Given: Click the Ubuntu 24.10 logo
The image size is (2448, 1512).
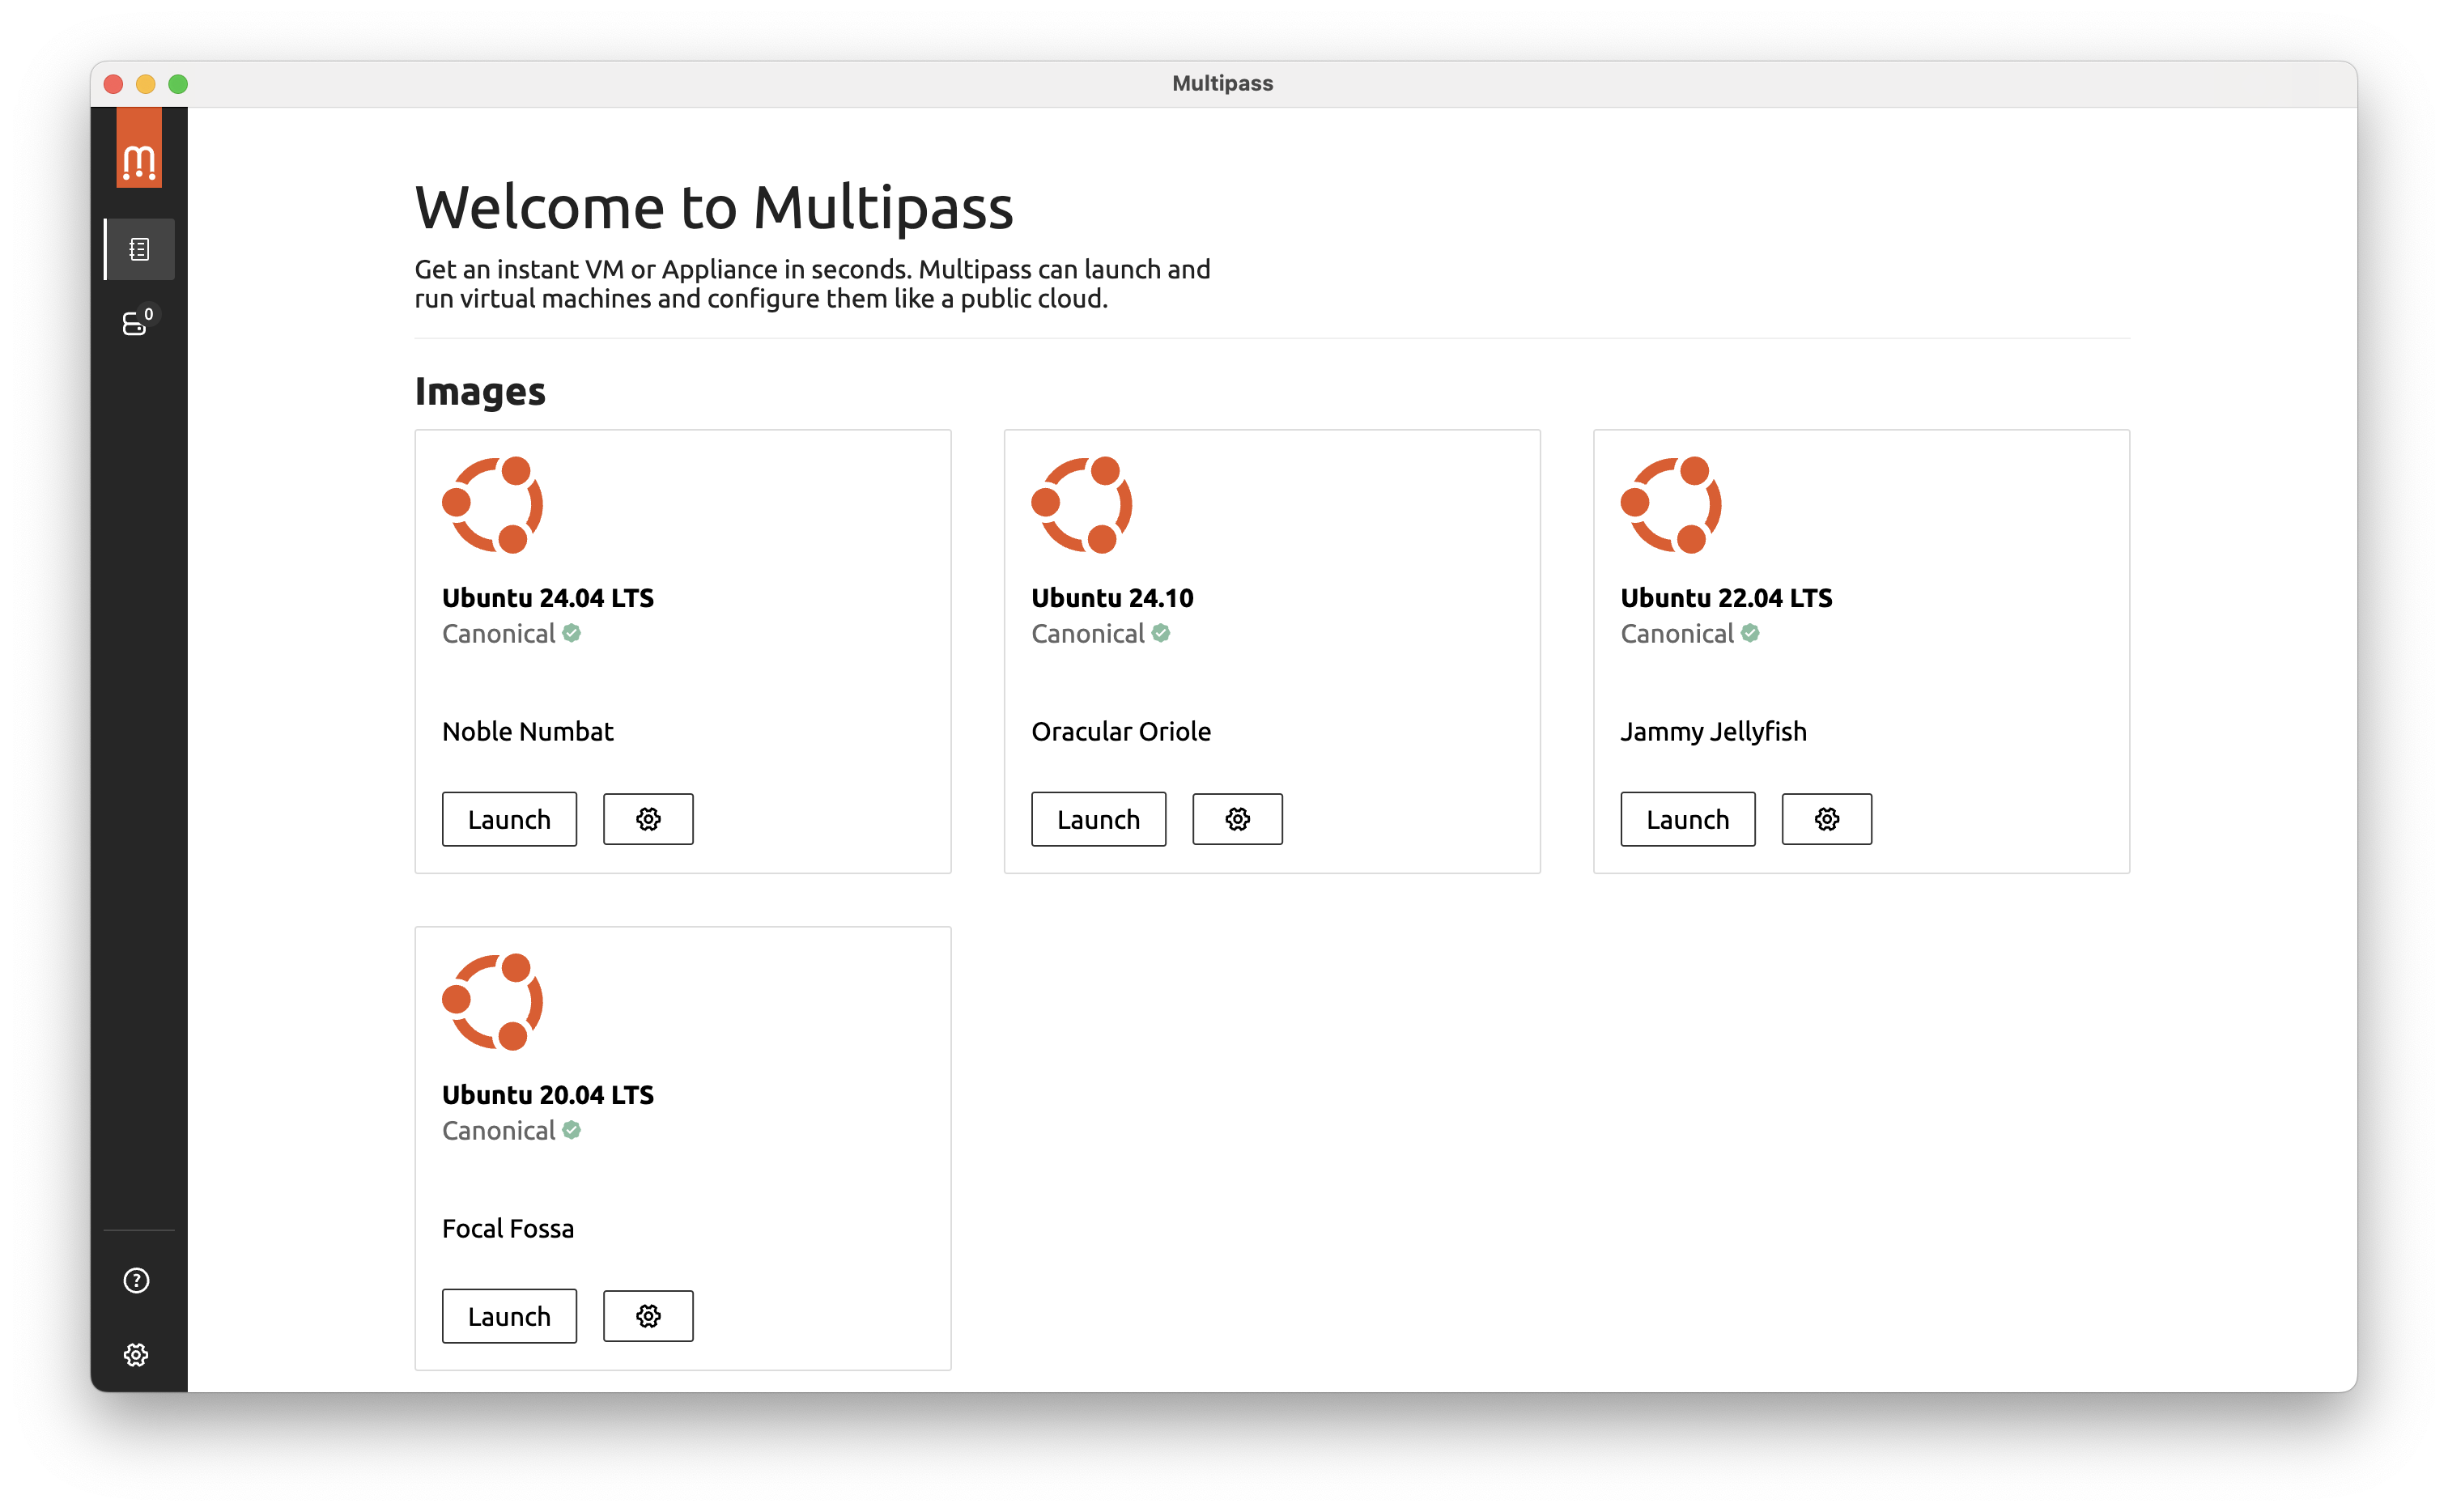Looking at the screenshot, I should (x=1082, y=505).
